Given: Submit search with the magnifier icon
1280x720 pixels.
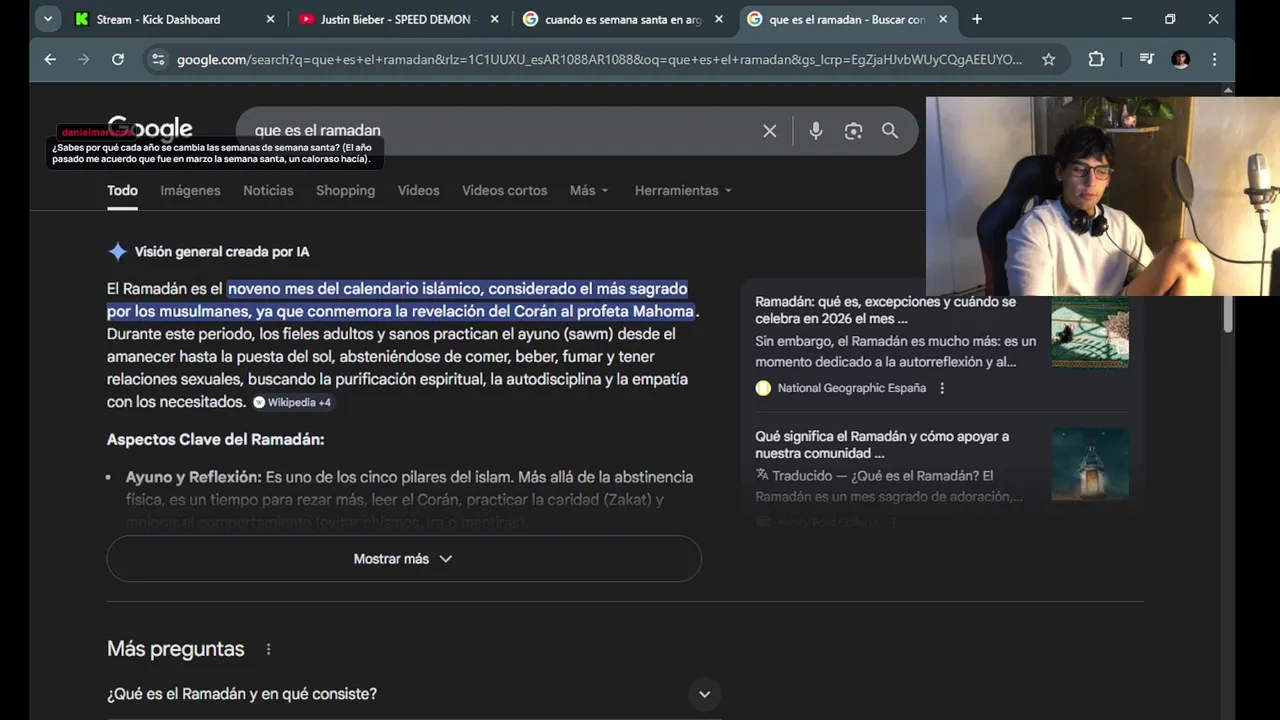Looking at the screenshot, I should coord(890,131).
